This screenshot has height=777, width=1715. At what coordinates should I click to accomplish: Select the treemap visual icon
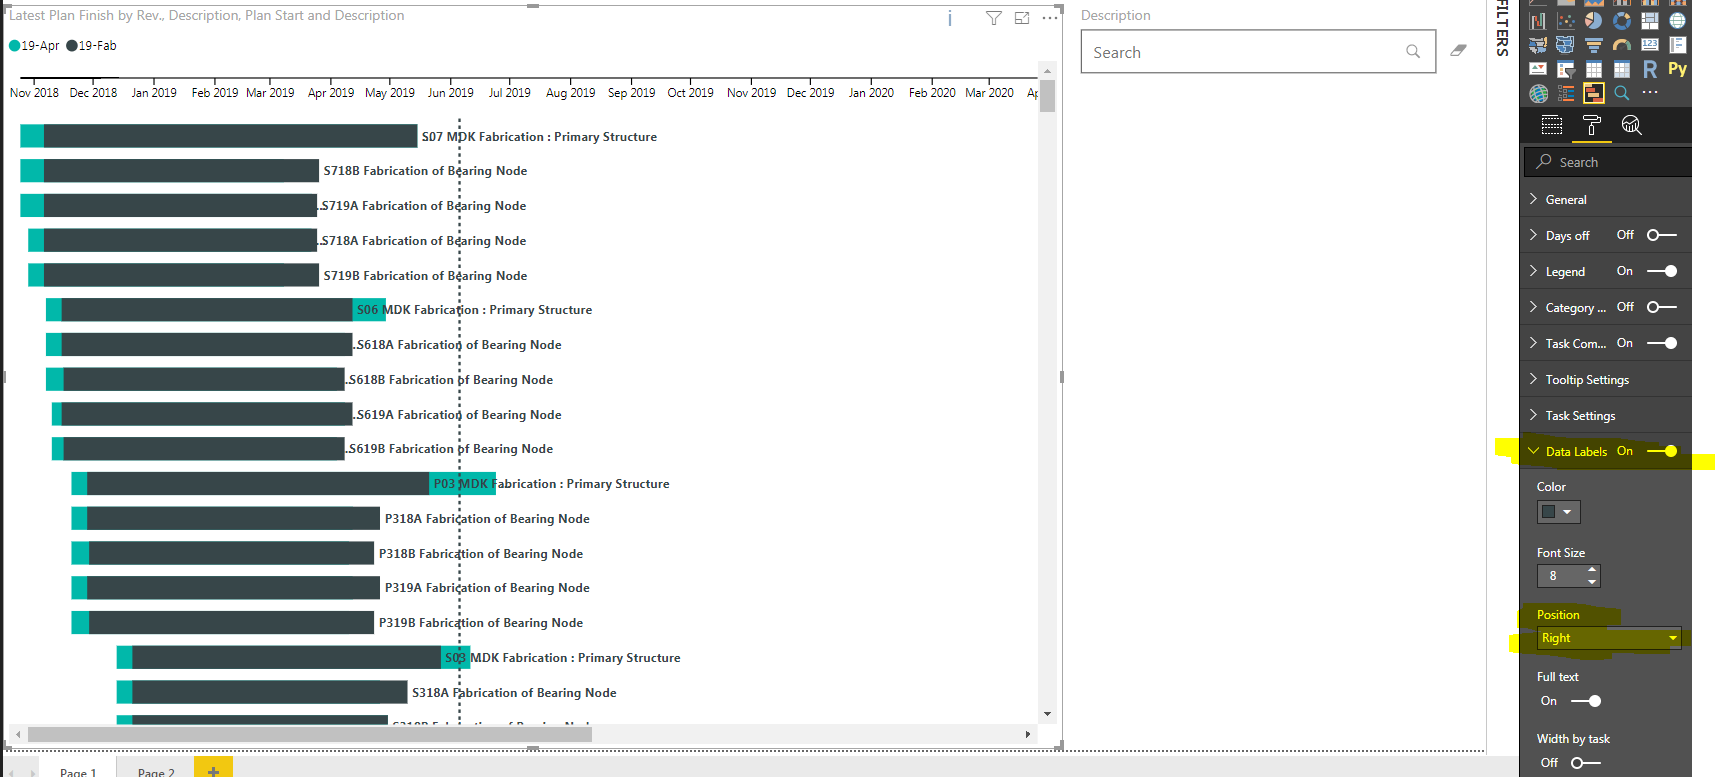coord(1650,21)
